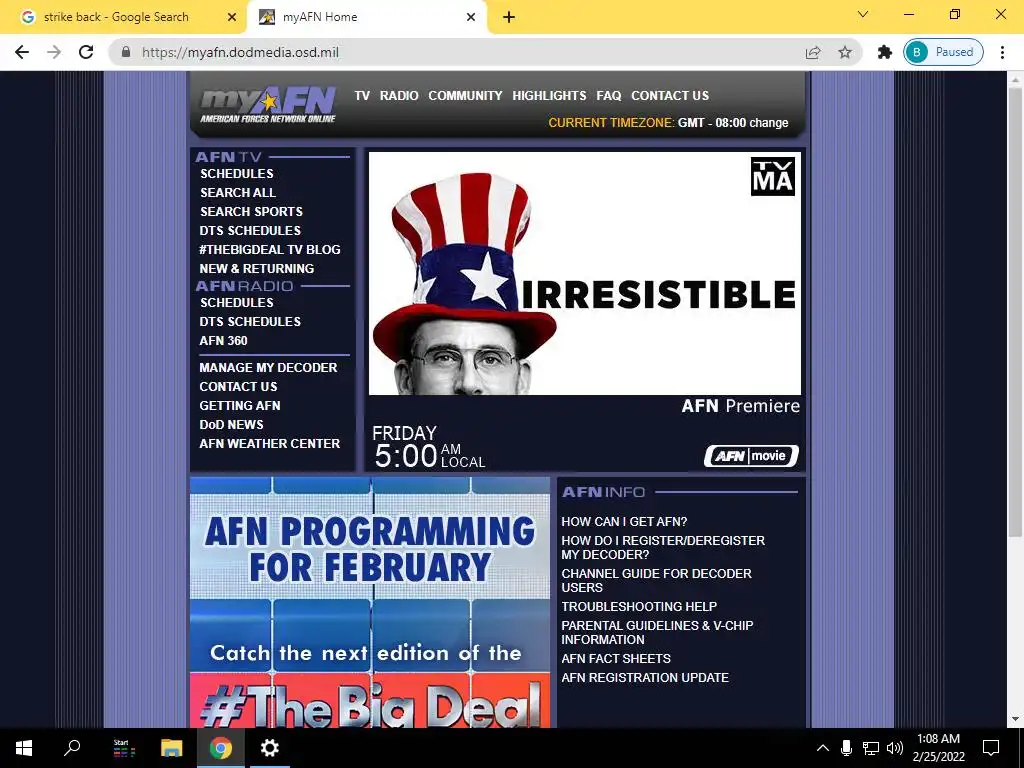Image resolution: width=1024 pixels, height=768 pixels.
Task: Open AFN 360 link
Action: tap(223, 340)
